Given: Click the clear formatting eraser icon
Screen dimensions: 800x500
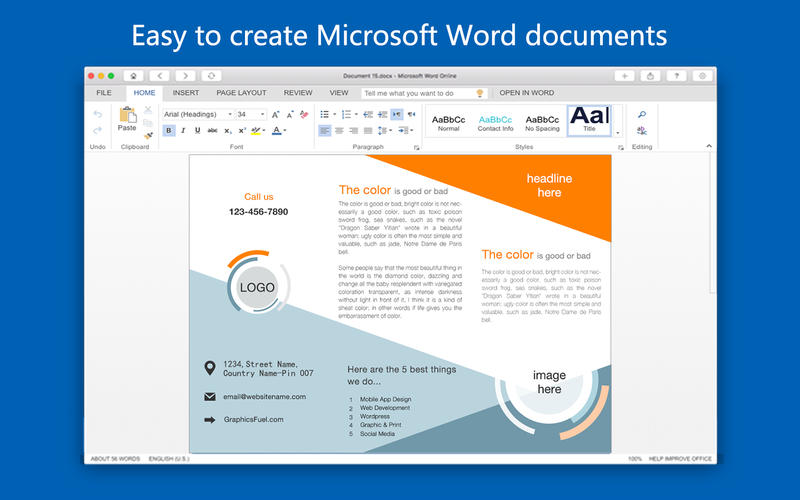Looking at the screenshot, I should click(x=304, y=114).
